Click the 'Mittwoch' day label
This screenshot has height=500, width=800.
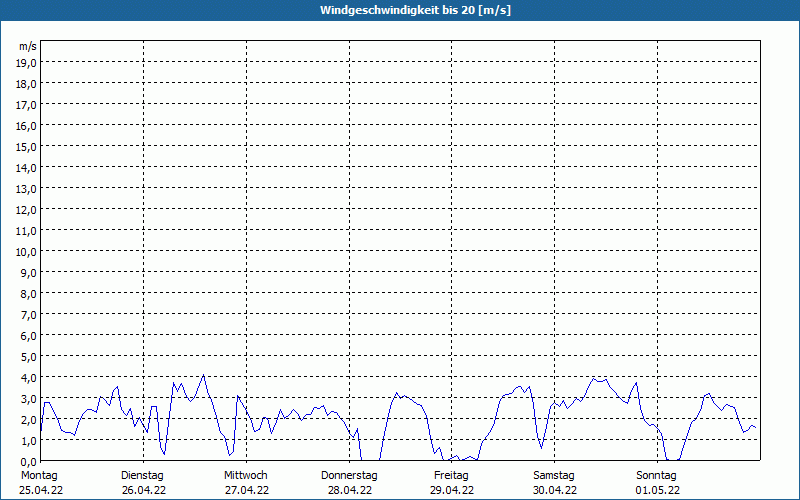(245, 476)
